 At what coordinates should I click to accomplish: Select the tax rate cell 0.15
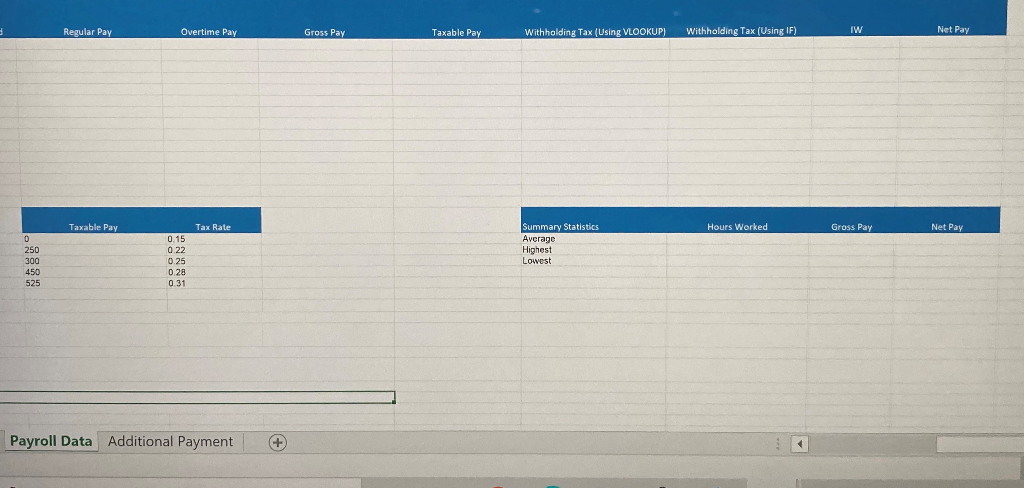[x=214, y=239]
